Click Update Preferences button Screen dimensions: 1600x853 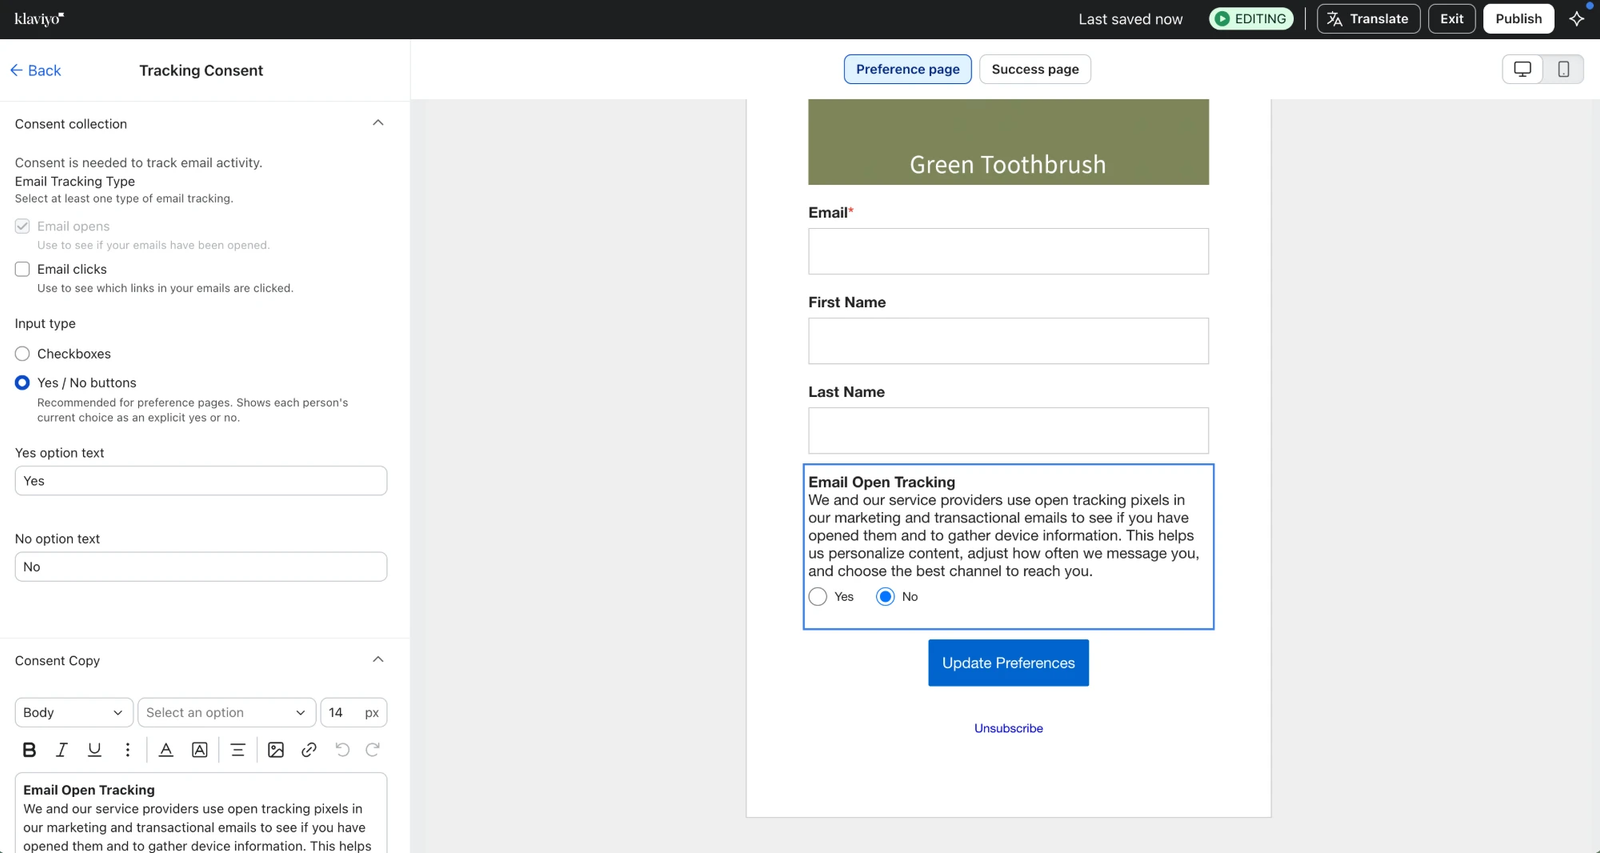(x=1008, y=663)
